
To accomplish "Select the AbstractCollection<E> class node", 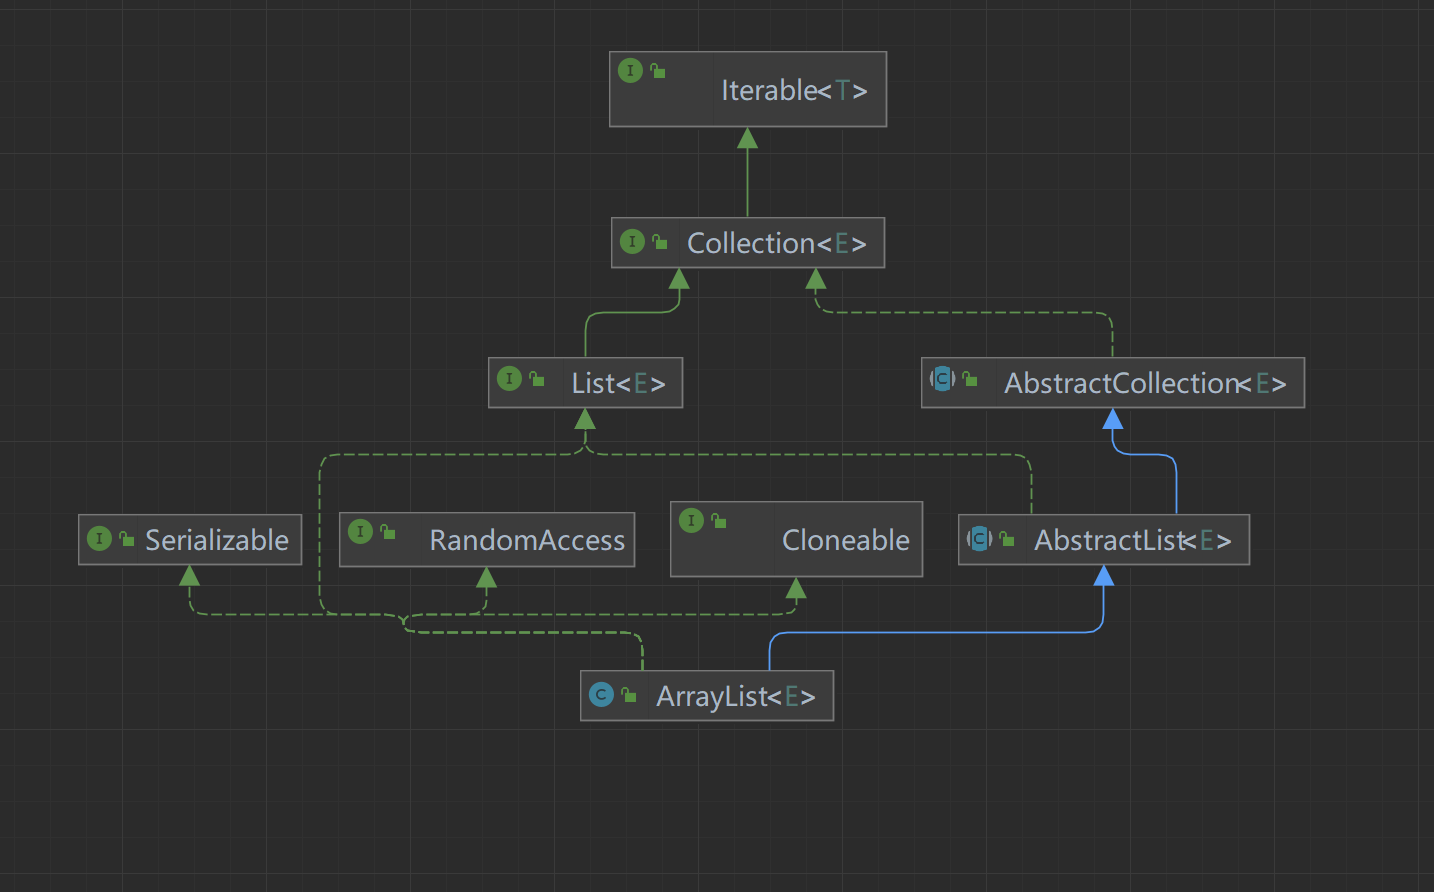I will (x=1113, y=383).
